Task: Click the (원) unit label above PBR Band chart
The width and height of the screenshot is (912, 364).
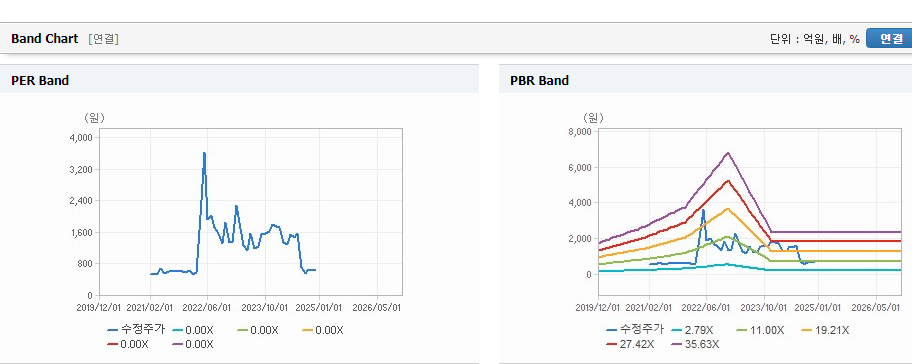Action: [593, 118]
